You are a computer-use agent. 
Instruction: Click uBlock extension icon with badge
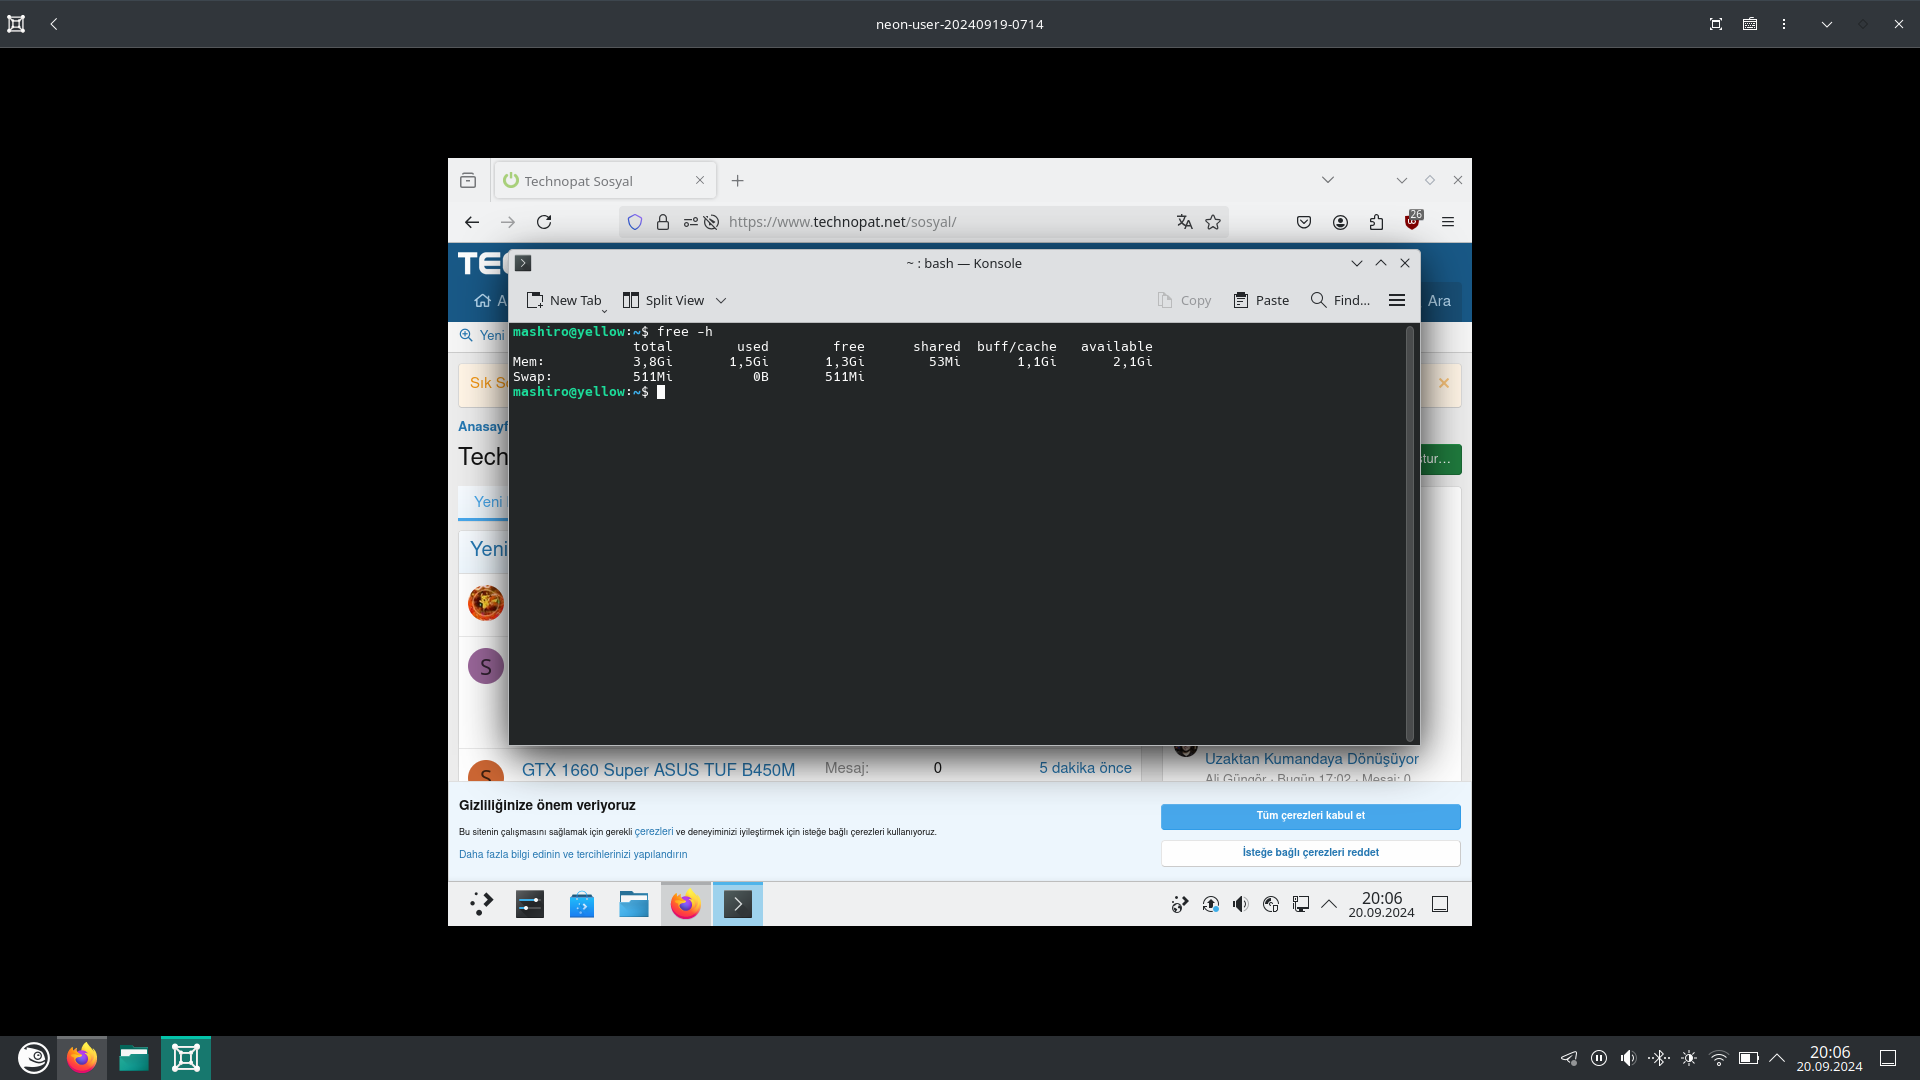tap(1412, 222)
